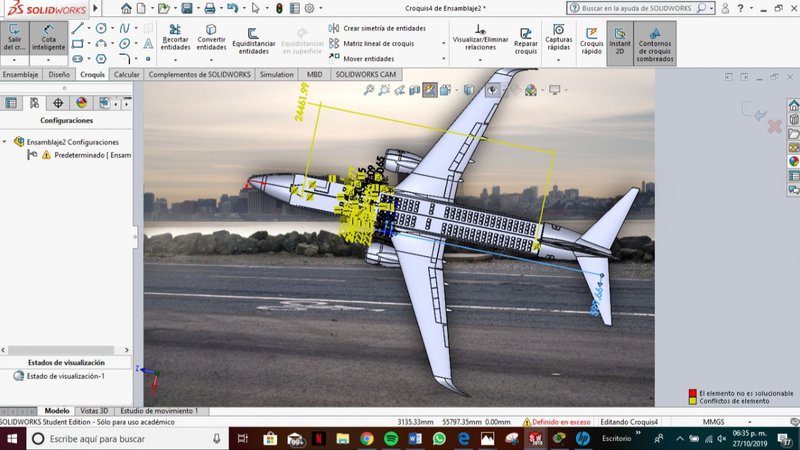The height and width of the screenshot is (450, 800).
Task: Select Equidistanciar entidades tool
Action: [x=253, y=40]
